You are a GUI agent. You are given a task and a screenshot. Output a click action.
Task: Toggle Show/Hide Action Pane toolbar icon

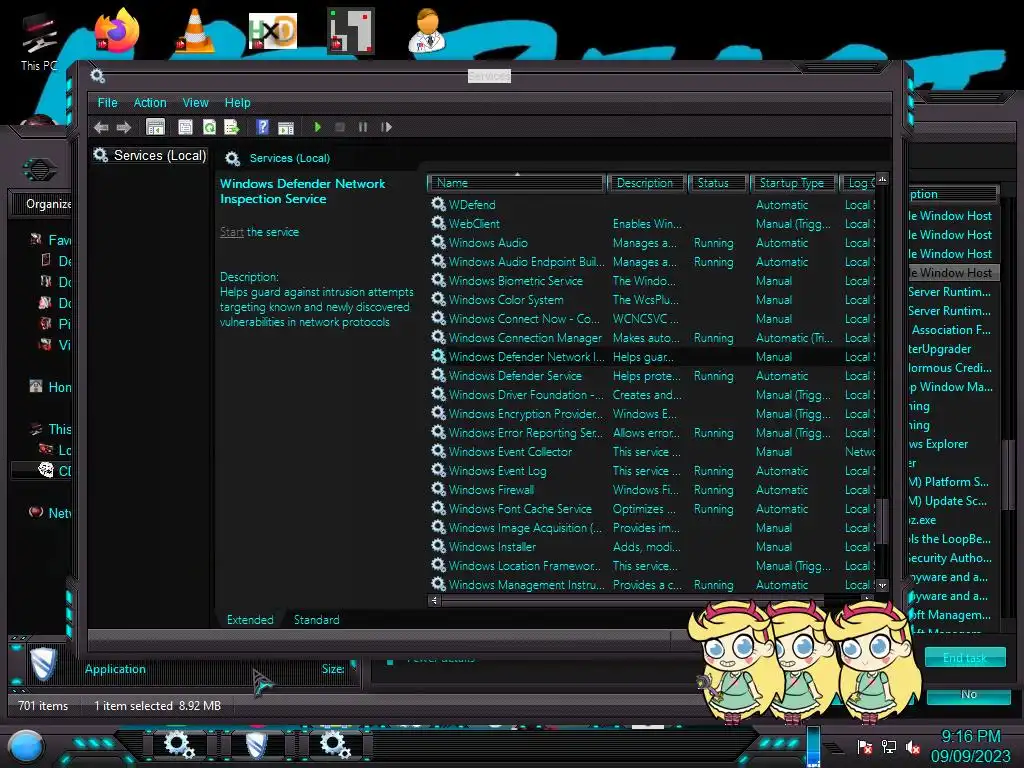click(x=286, y=128)
